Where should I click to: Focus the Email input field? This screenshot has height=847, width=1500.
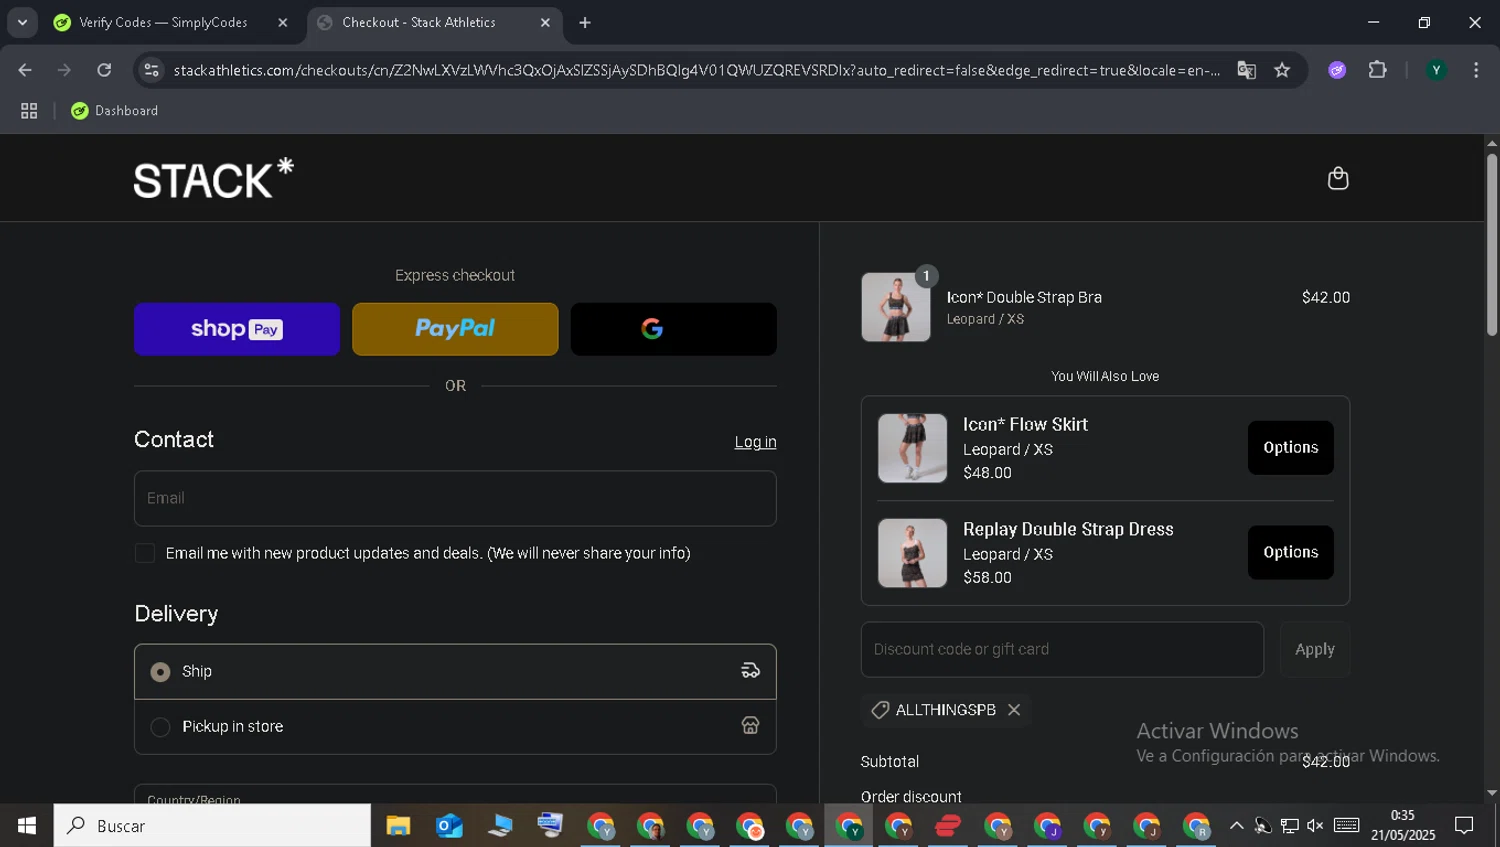pyautogui.click(x=455, y=498)
